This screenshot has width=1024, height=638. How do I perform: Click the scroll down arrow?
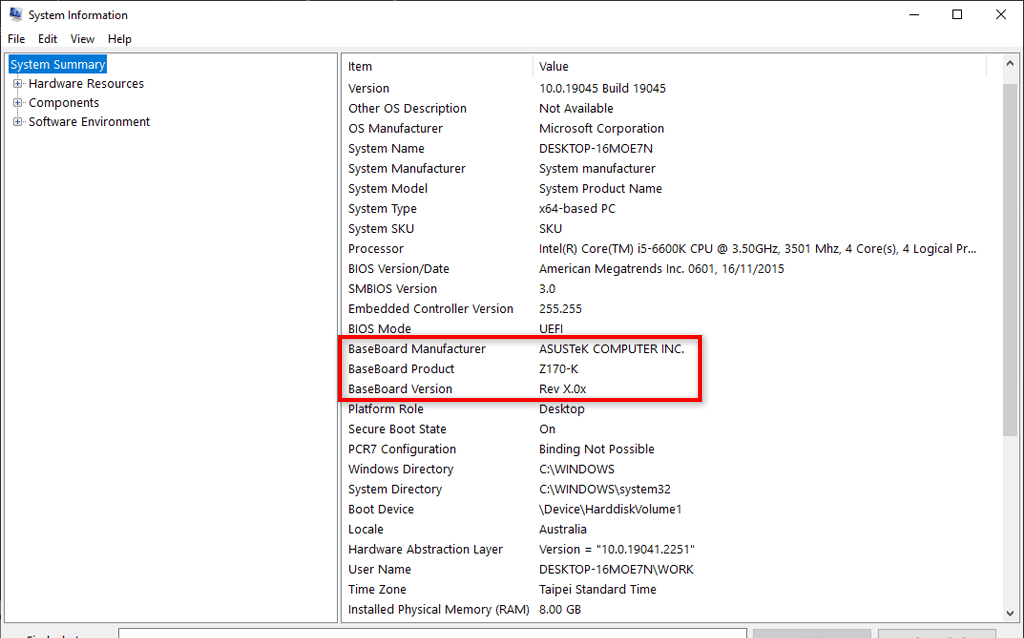[1010, 613]
